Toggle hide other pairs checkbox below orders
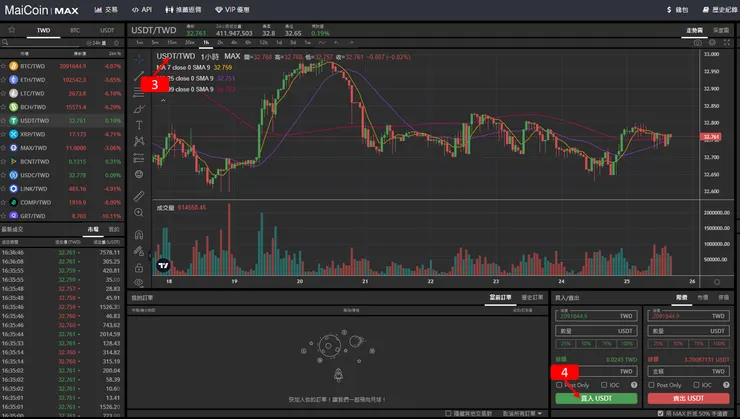This screenshot has height=419, width=740. point(448,414)
